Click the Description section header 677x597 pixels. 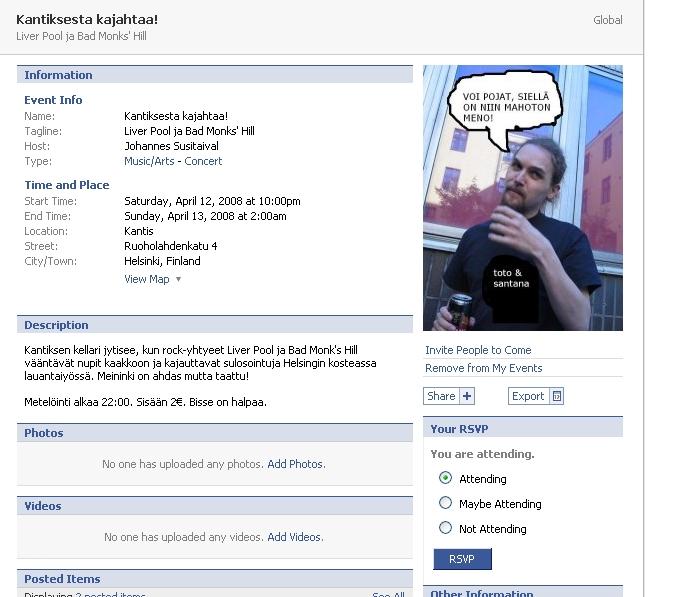coord(215,325)
